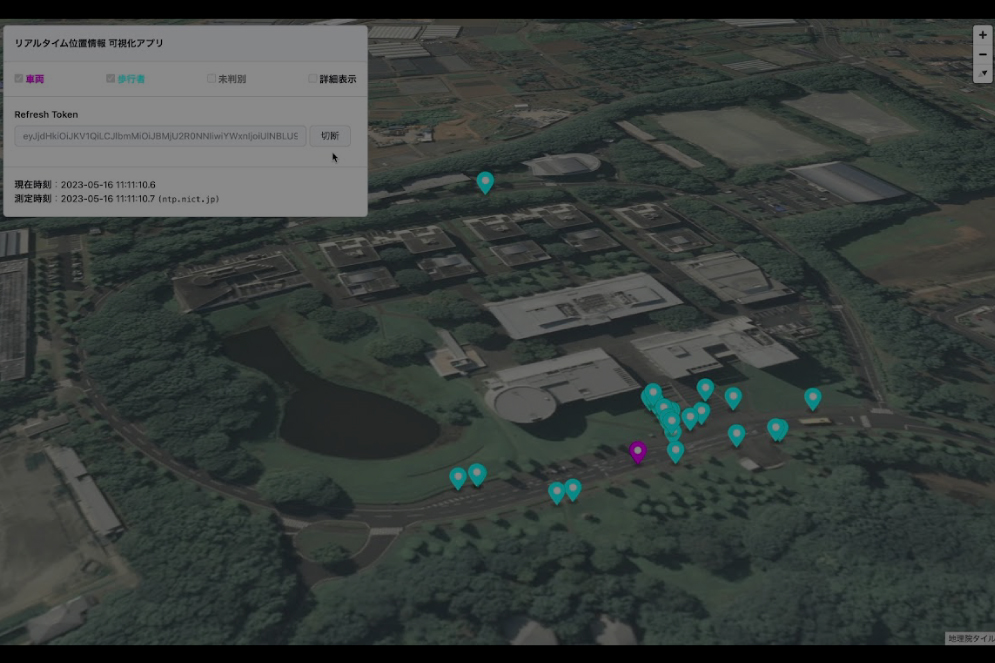Select left marker of the leftmost teal pair
Screen dimensions: 995x663
click(x=458, y=477)
